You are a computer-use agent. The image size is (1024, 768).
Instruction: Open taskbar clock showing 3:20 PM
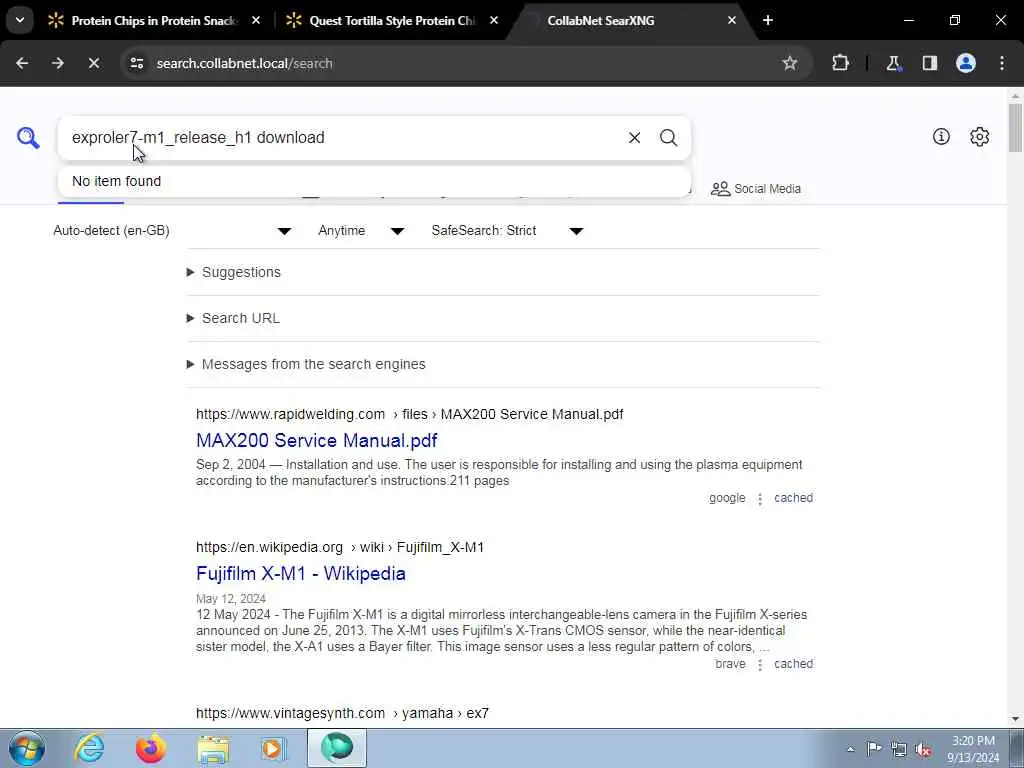pyautogui.click(x=973, y=749)
